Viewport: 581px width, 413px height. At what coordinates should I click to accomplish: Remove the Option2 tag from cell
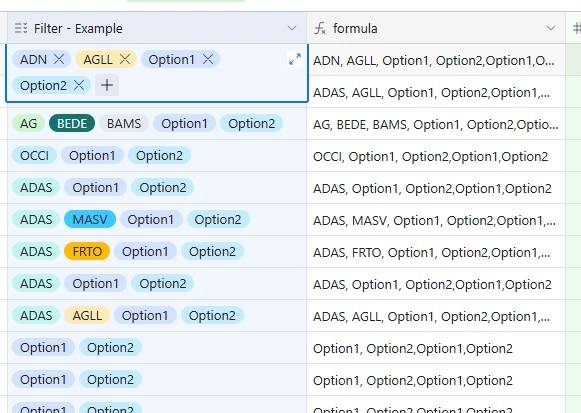79,85
